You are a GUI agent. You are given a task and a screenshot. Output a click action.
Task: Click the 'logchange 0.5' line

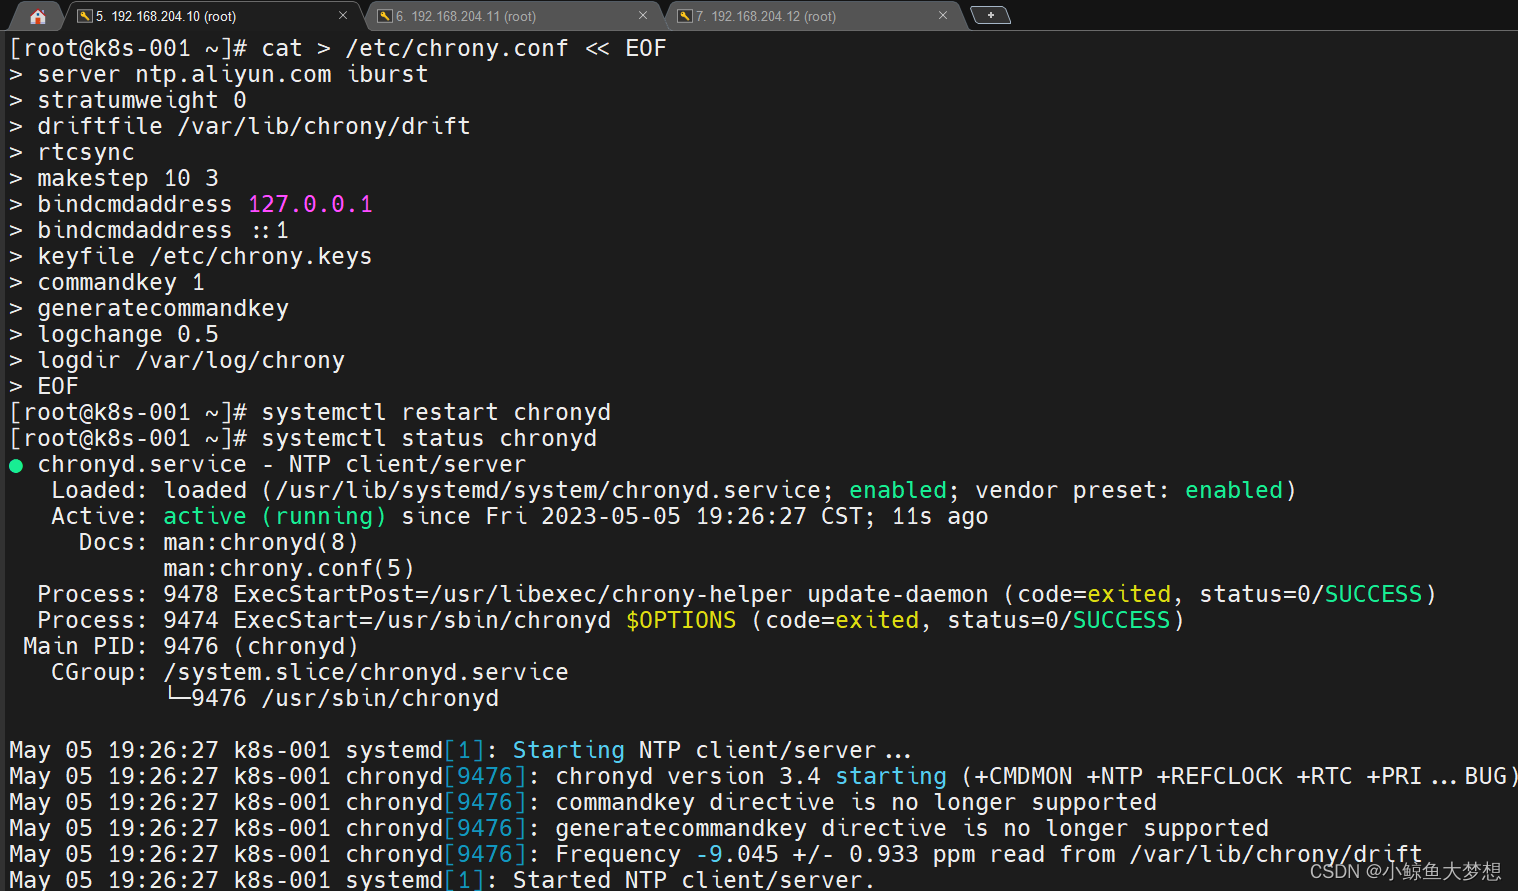[128, 335]
